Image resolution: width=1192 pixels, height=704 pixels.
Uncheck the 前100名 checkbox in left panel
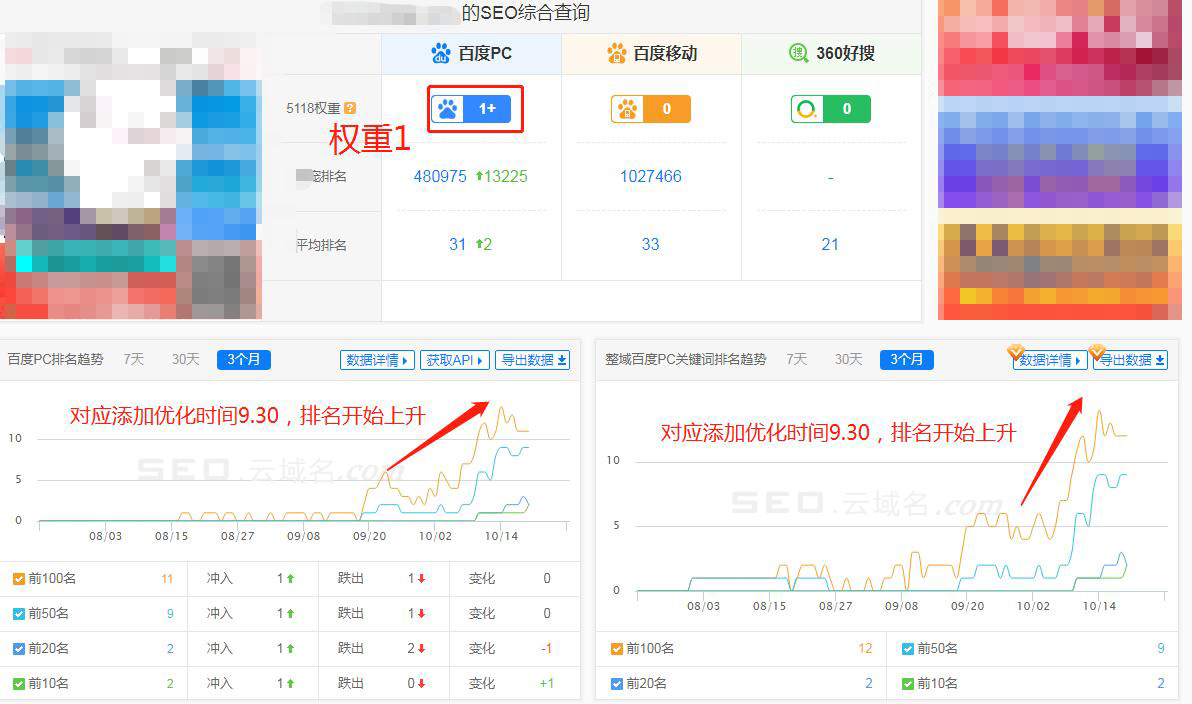coord(17,578)
